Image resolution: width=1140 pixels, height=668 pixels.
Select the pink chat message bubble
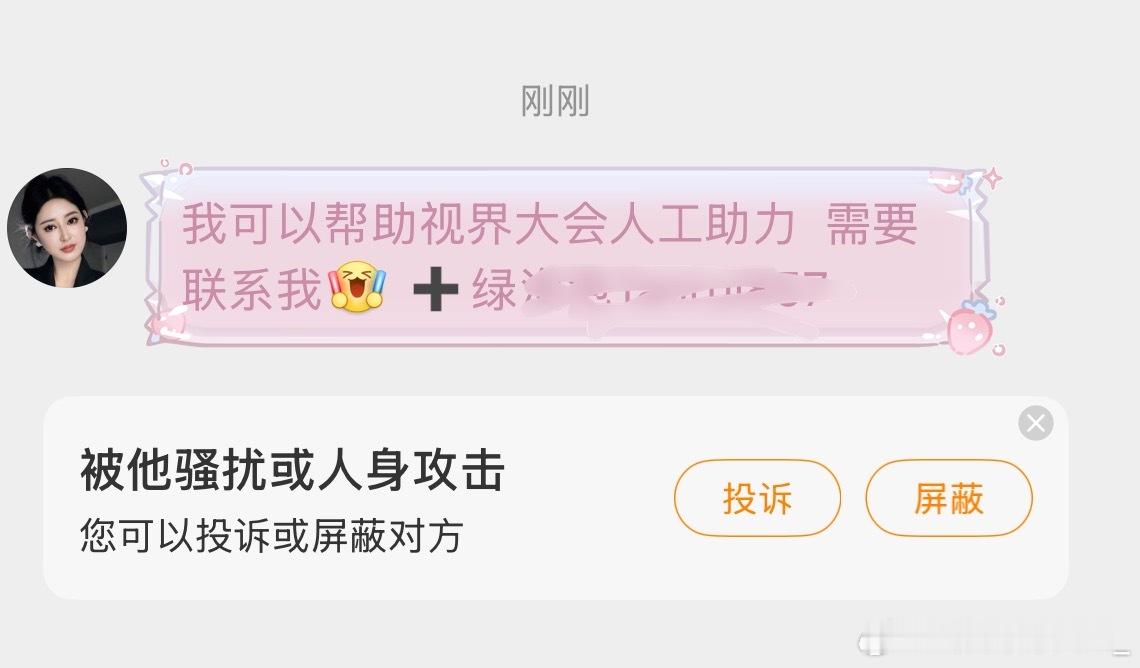tap(566, 257)
